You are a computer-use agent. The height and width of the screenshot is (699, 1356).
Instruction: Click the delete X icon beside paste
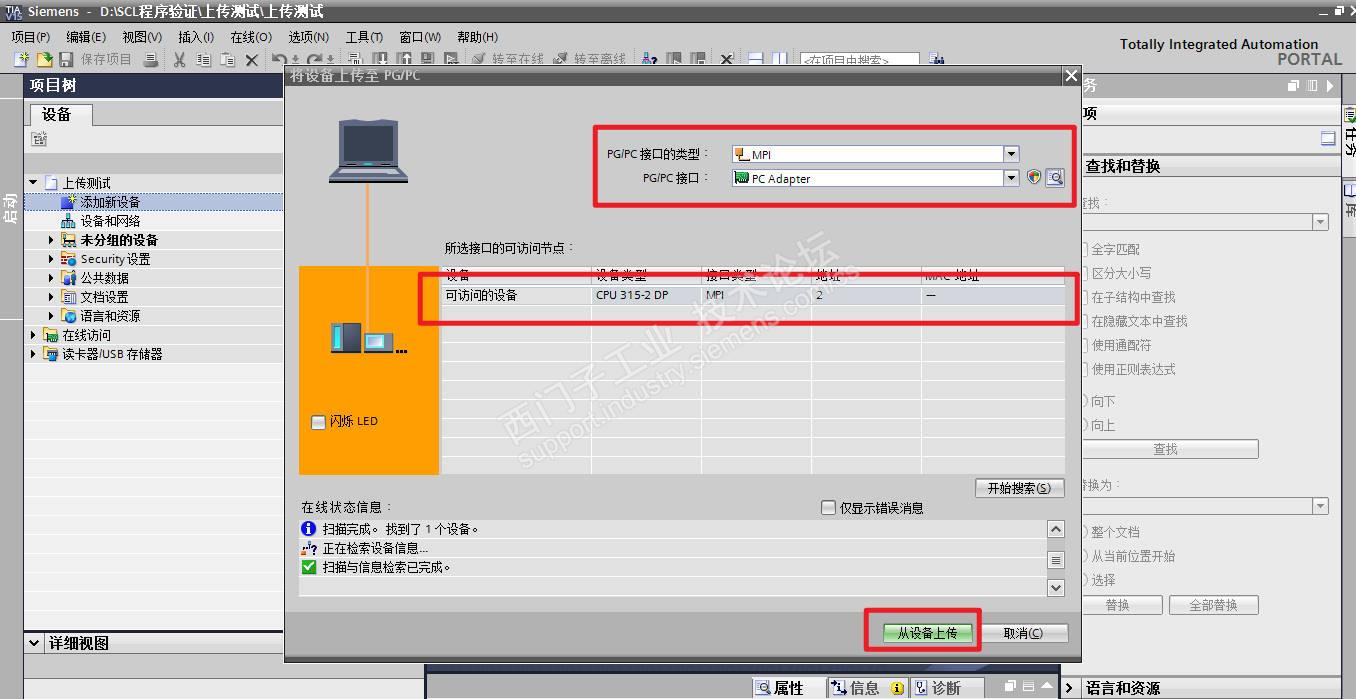pos(252,60)
